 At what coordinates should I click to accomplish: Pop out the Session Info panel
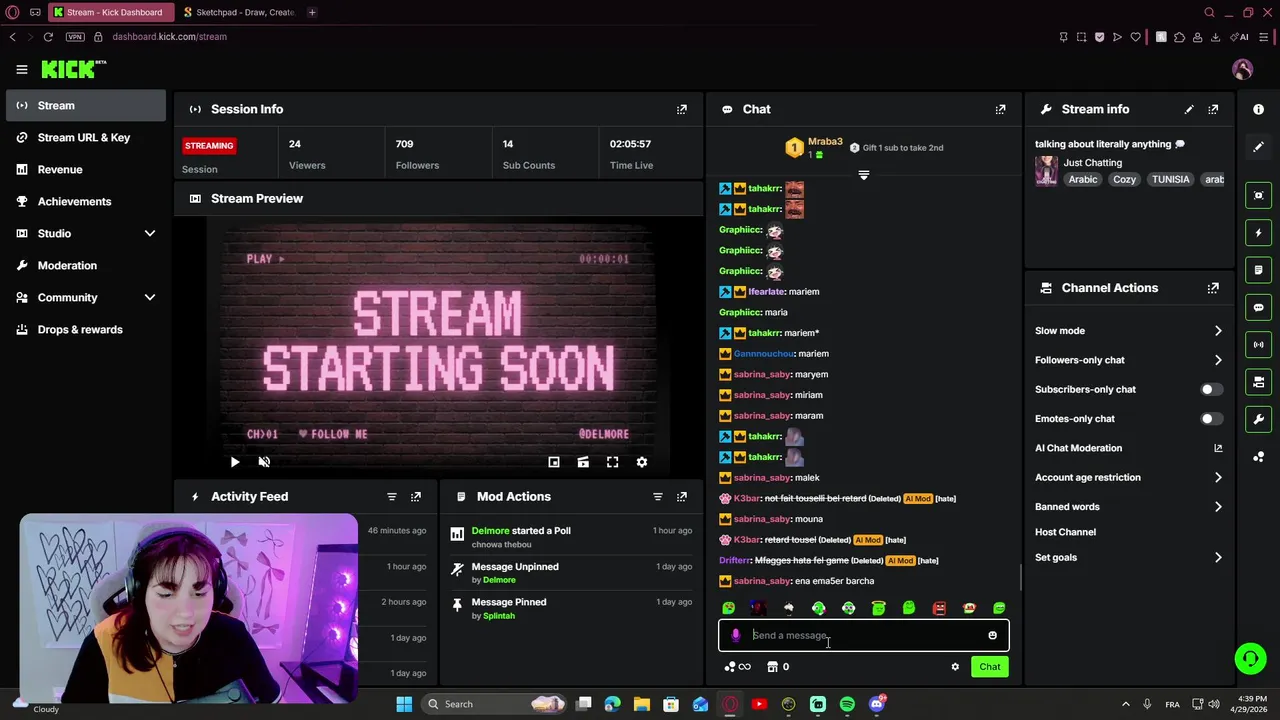(x=682, y=109)
